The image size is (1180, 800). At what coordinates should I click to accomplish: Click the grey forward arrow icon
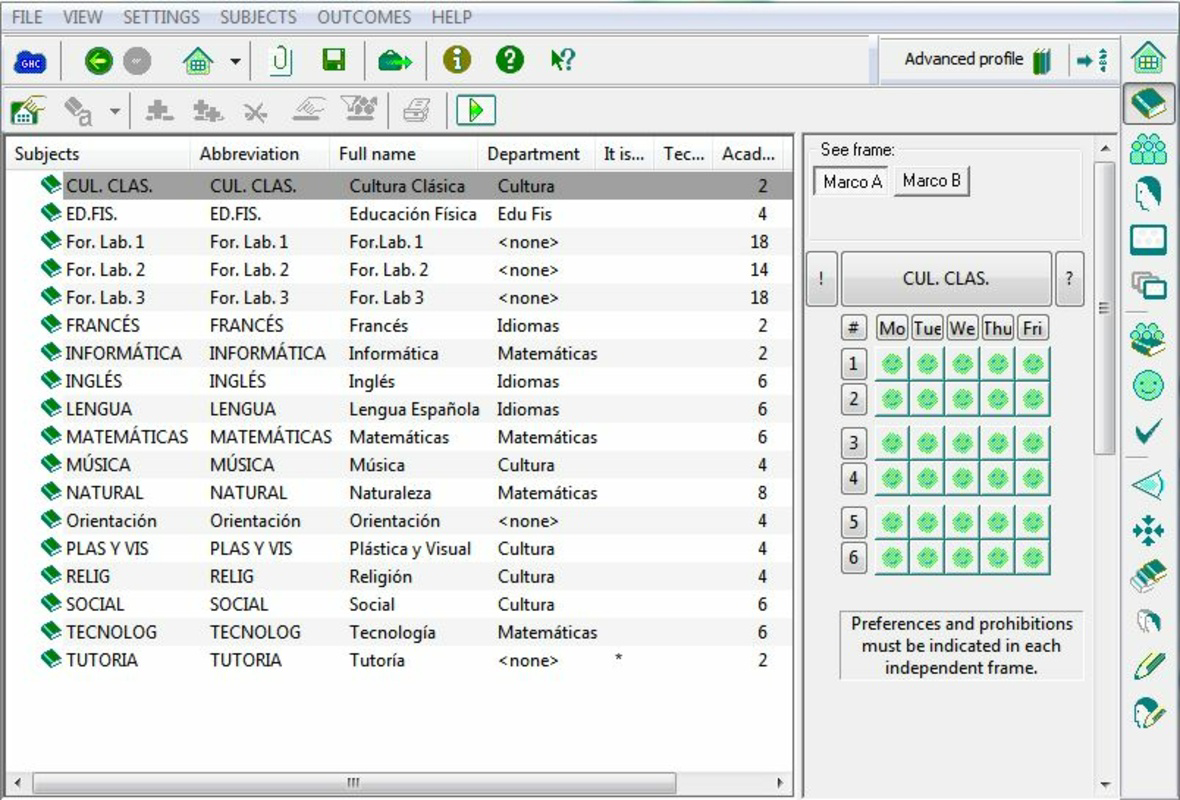point(137,60)
